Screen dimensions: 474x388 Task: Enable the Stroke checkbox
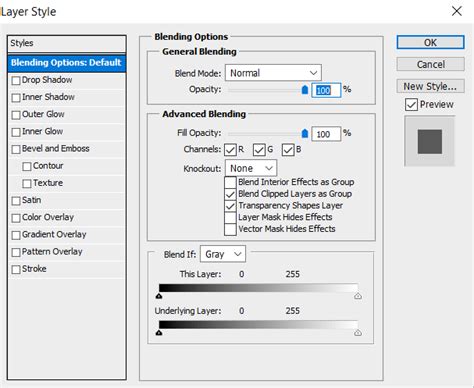(x=16, y=269)
